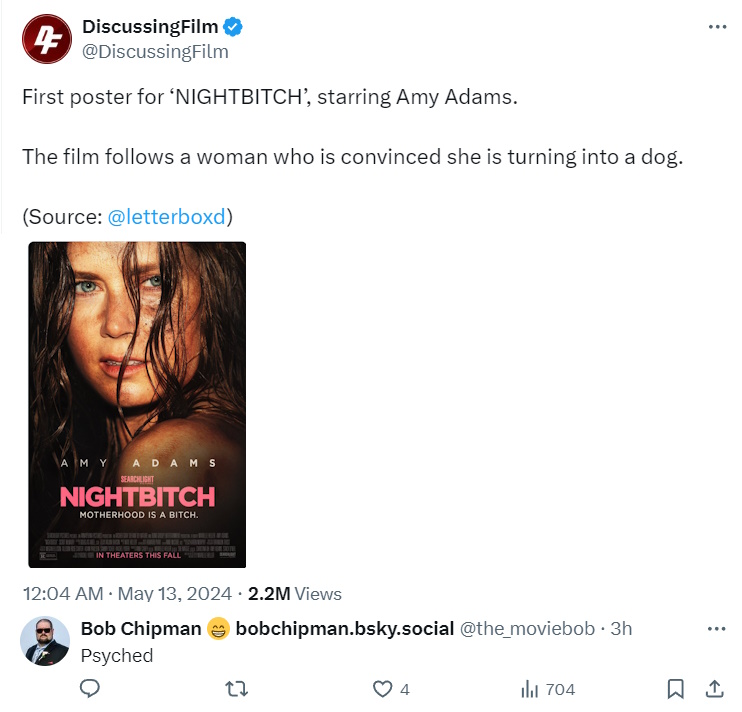Go to the @DiscussingFilm handle
The image size is (742, 712).
click(x=155, y=51)
